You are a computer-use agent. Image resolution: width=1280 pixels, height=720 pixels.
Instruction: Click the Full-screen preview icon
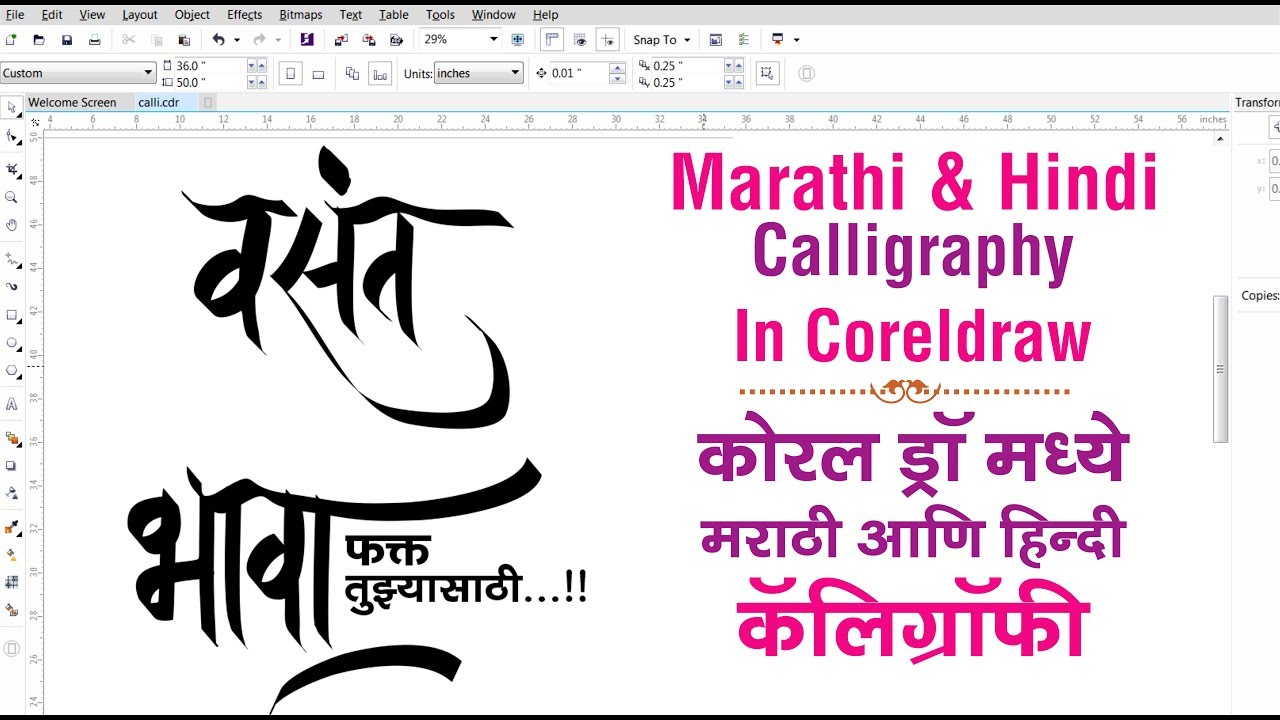[518, 40]
